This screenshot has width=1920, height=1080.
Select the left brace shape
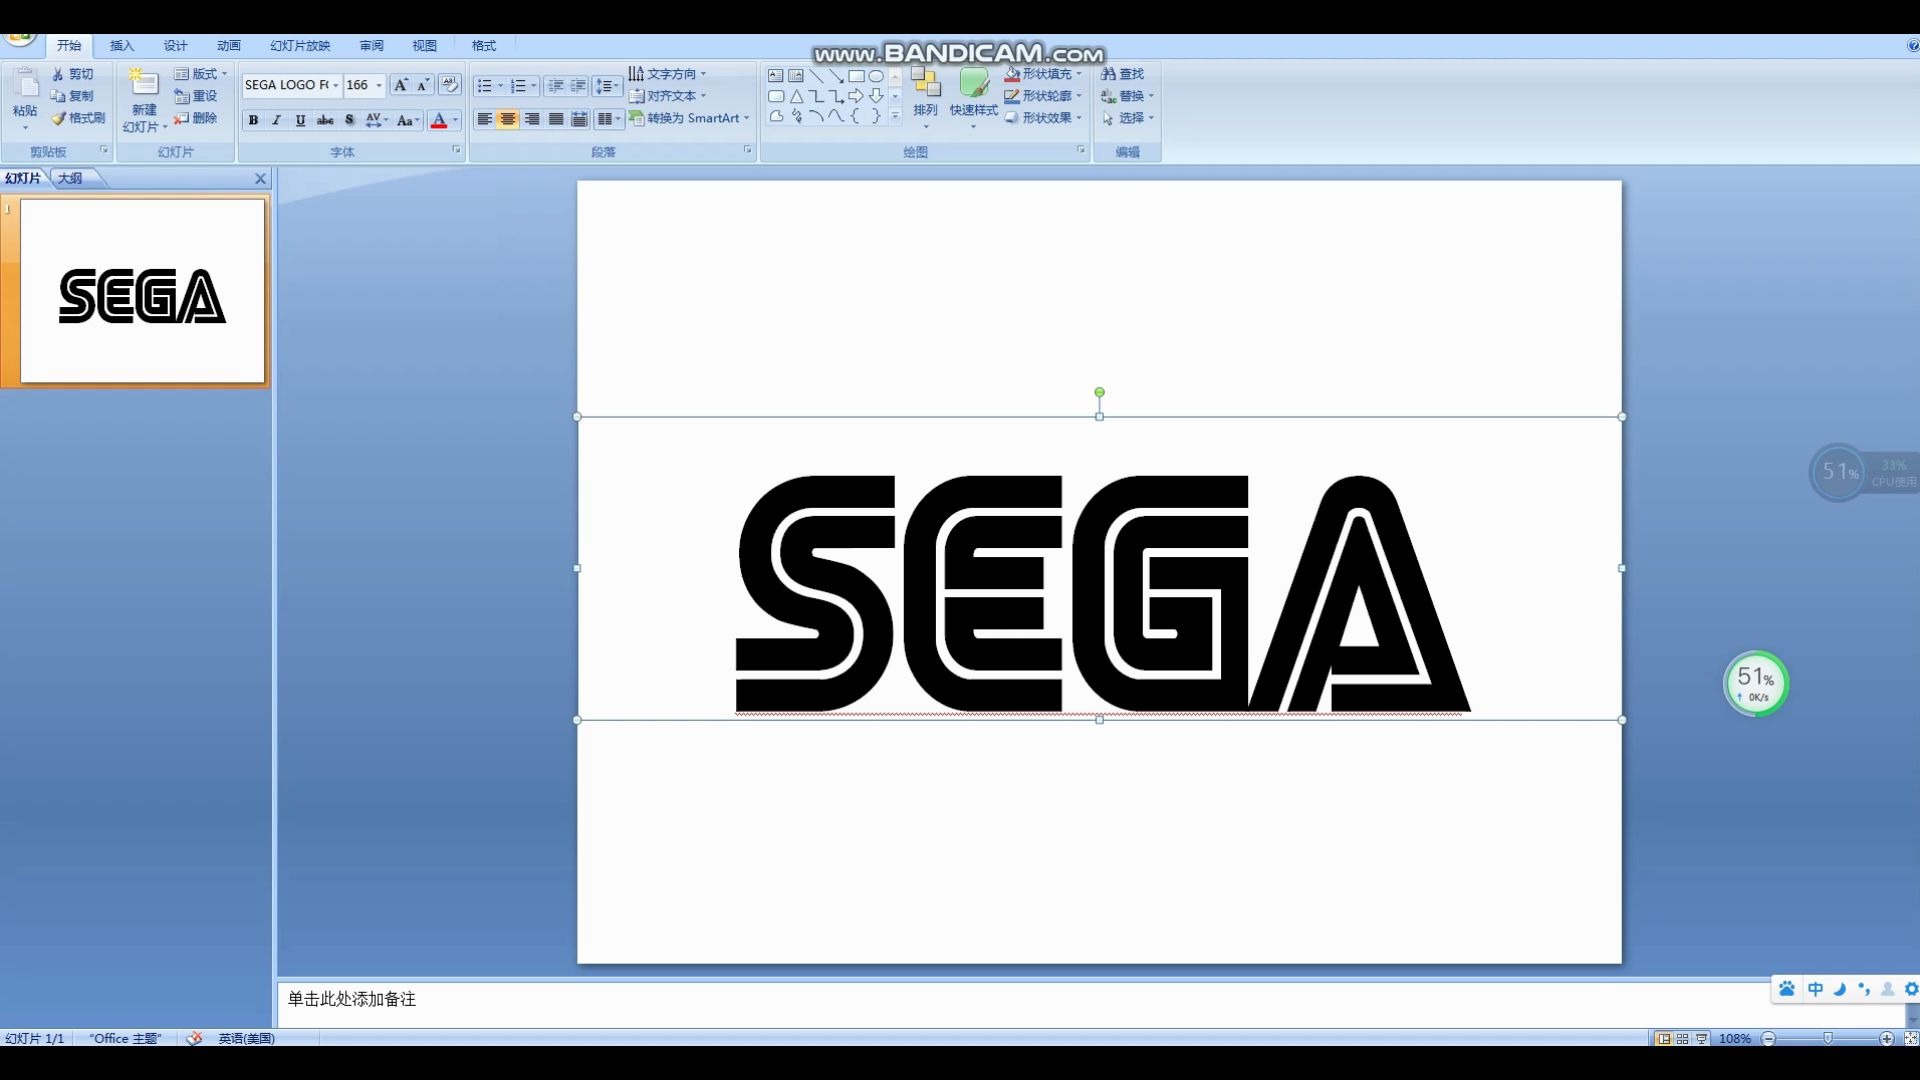tap(856, 117)
